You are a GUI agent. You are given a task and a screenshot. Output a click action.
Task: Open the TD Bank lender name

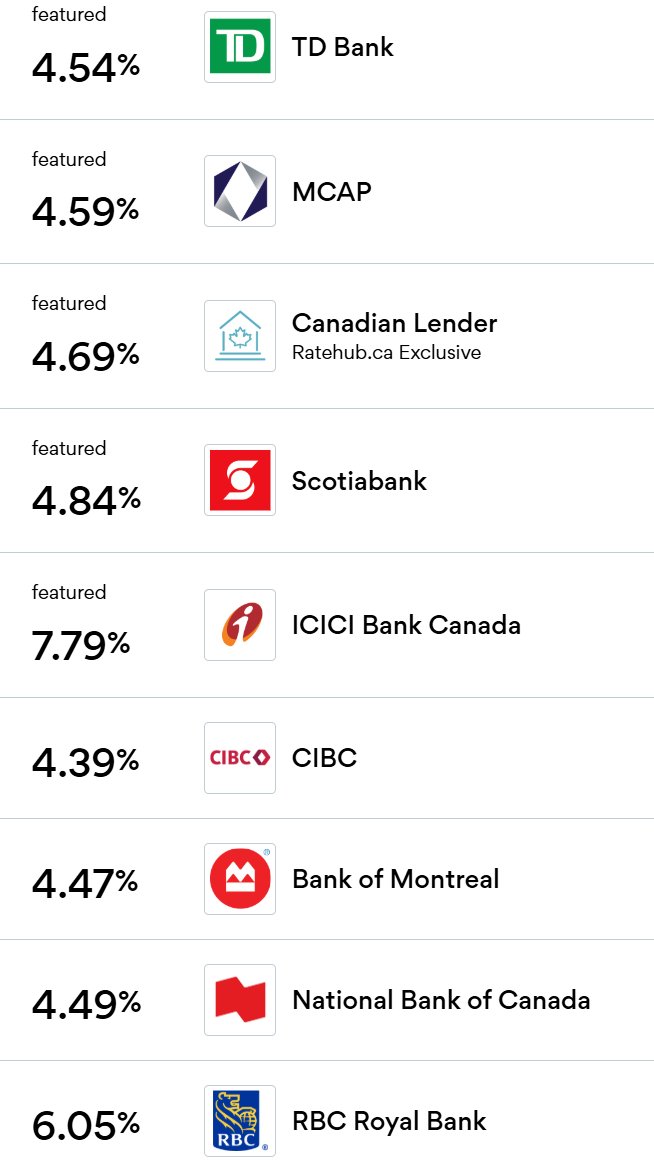tap(343, 47)
